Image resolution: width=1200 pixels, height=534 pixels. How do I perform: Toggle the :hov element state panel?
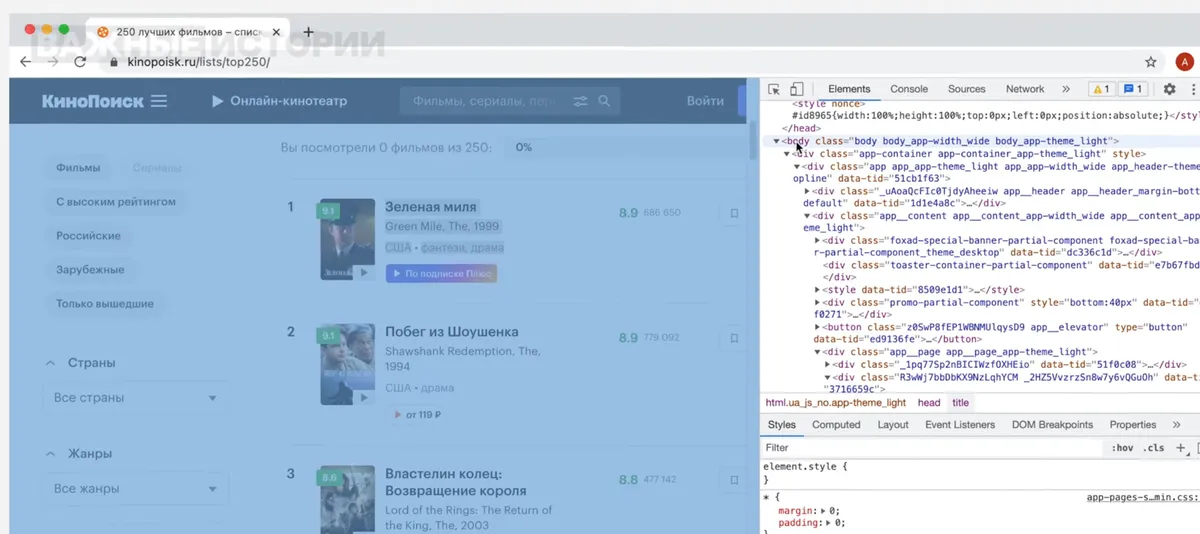[x=1122, y=448]
